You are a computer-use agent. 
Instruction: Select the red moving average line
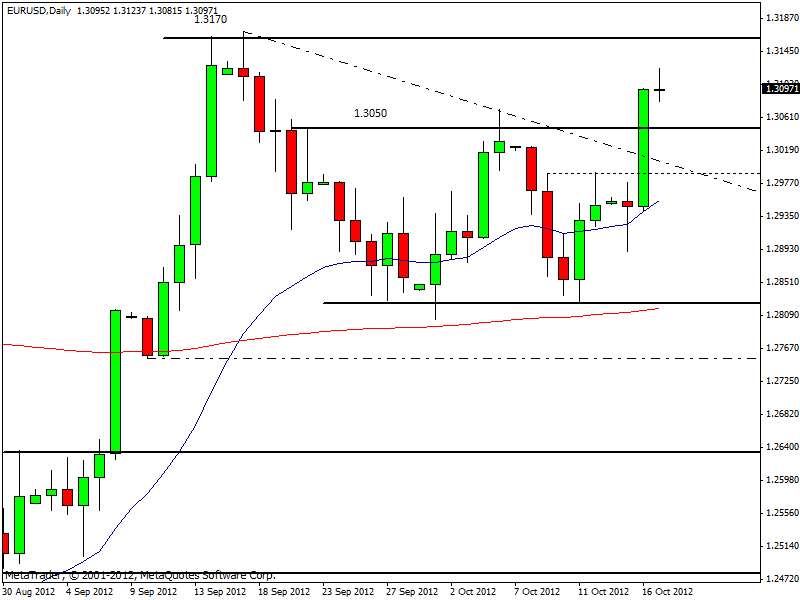(400, 327)
